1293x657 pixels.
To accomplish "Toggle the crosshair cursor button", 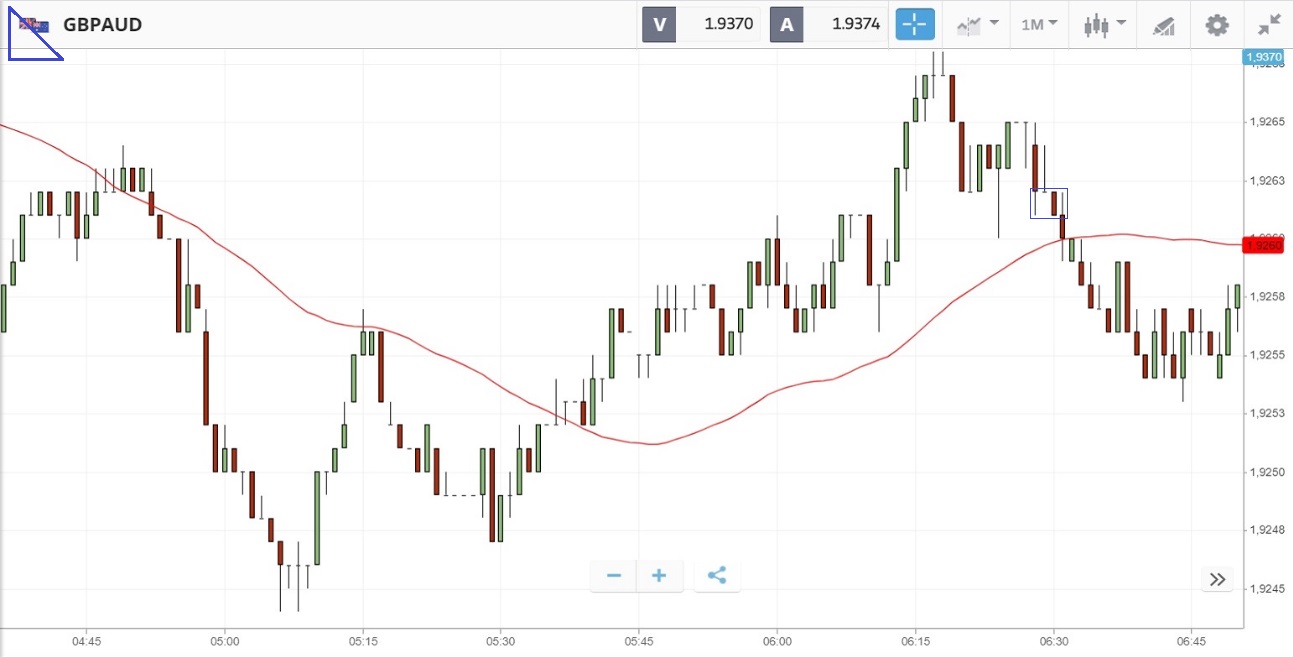I will (x=915, y=24).
